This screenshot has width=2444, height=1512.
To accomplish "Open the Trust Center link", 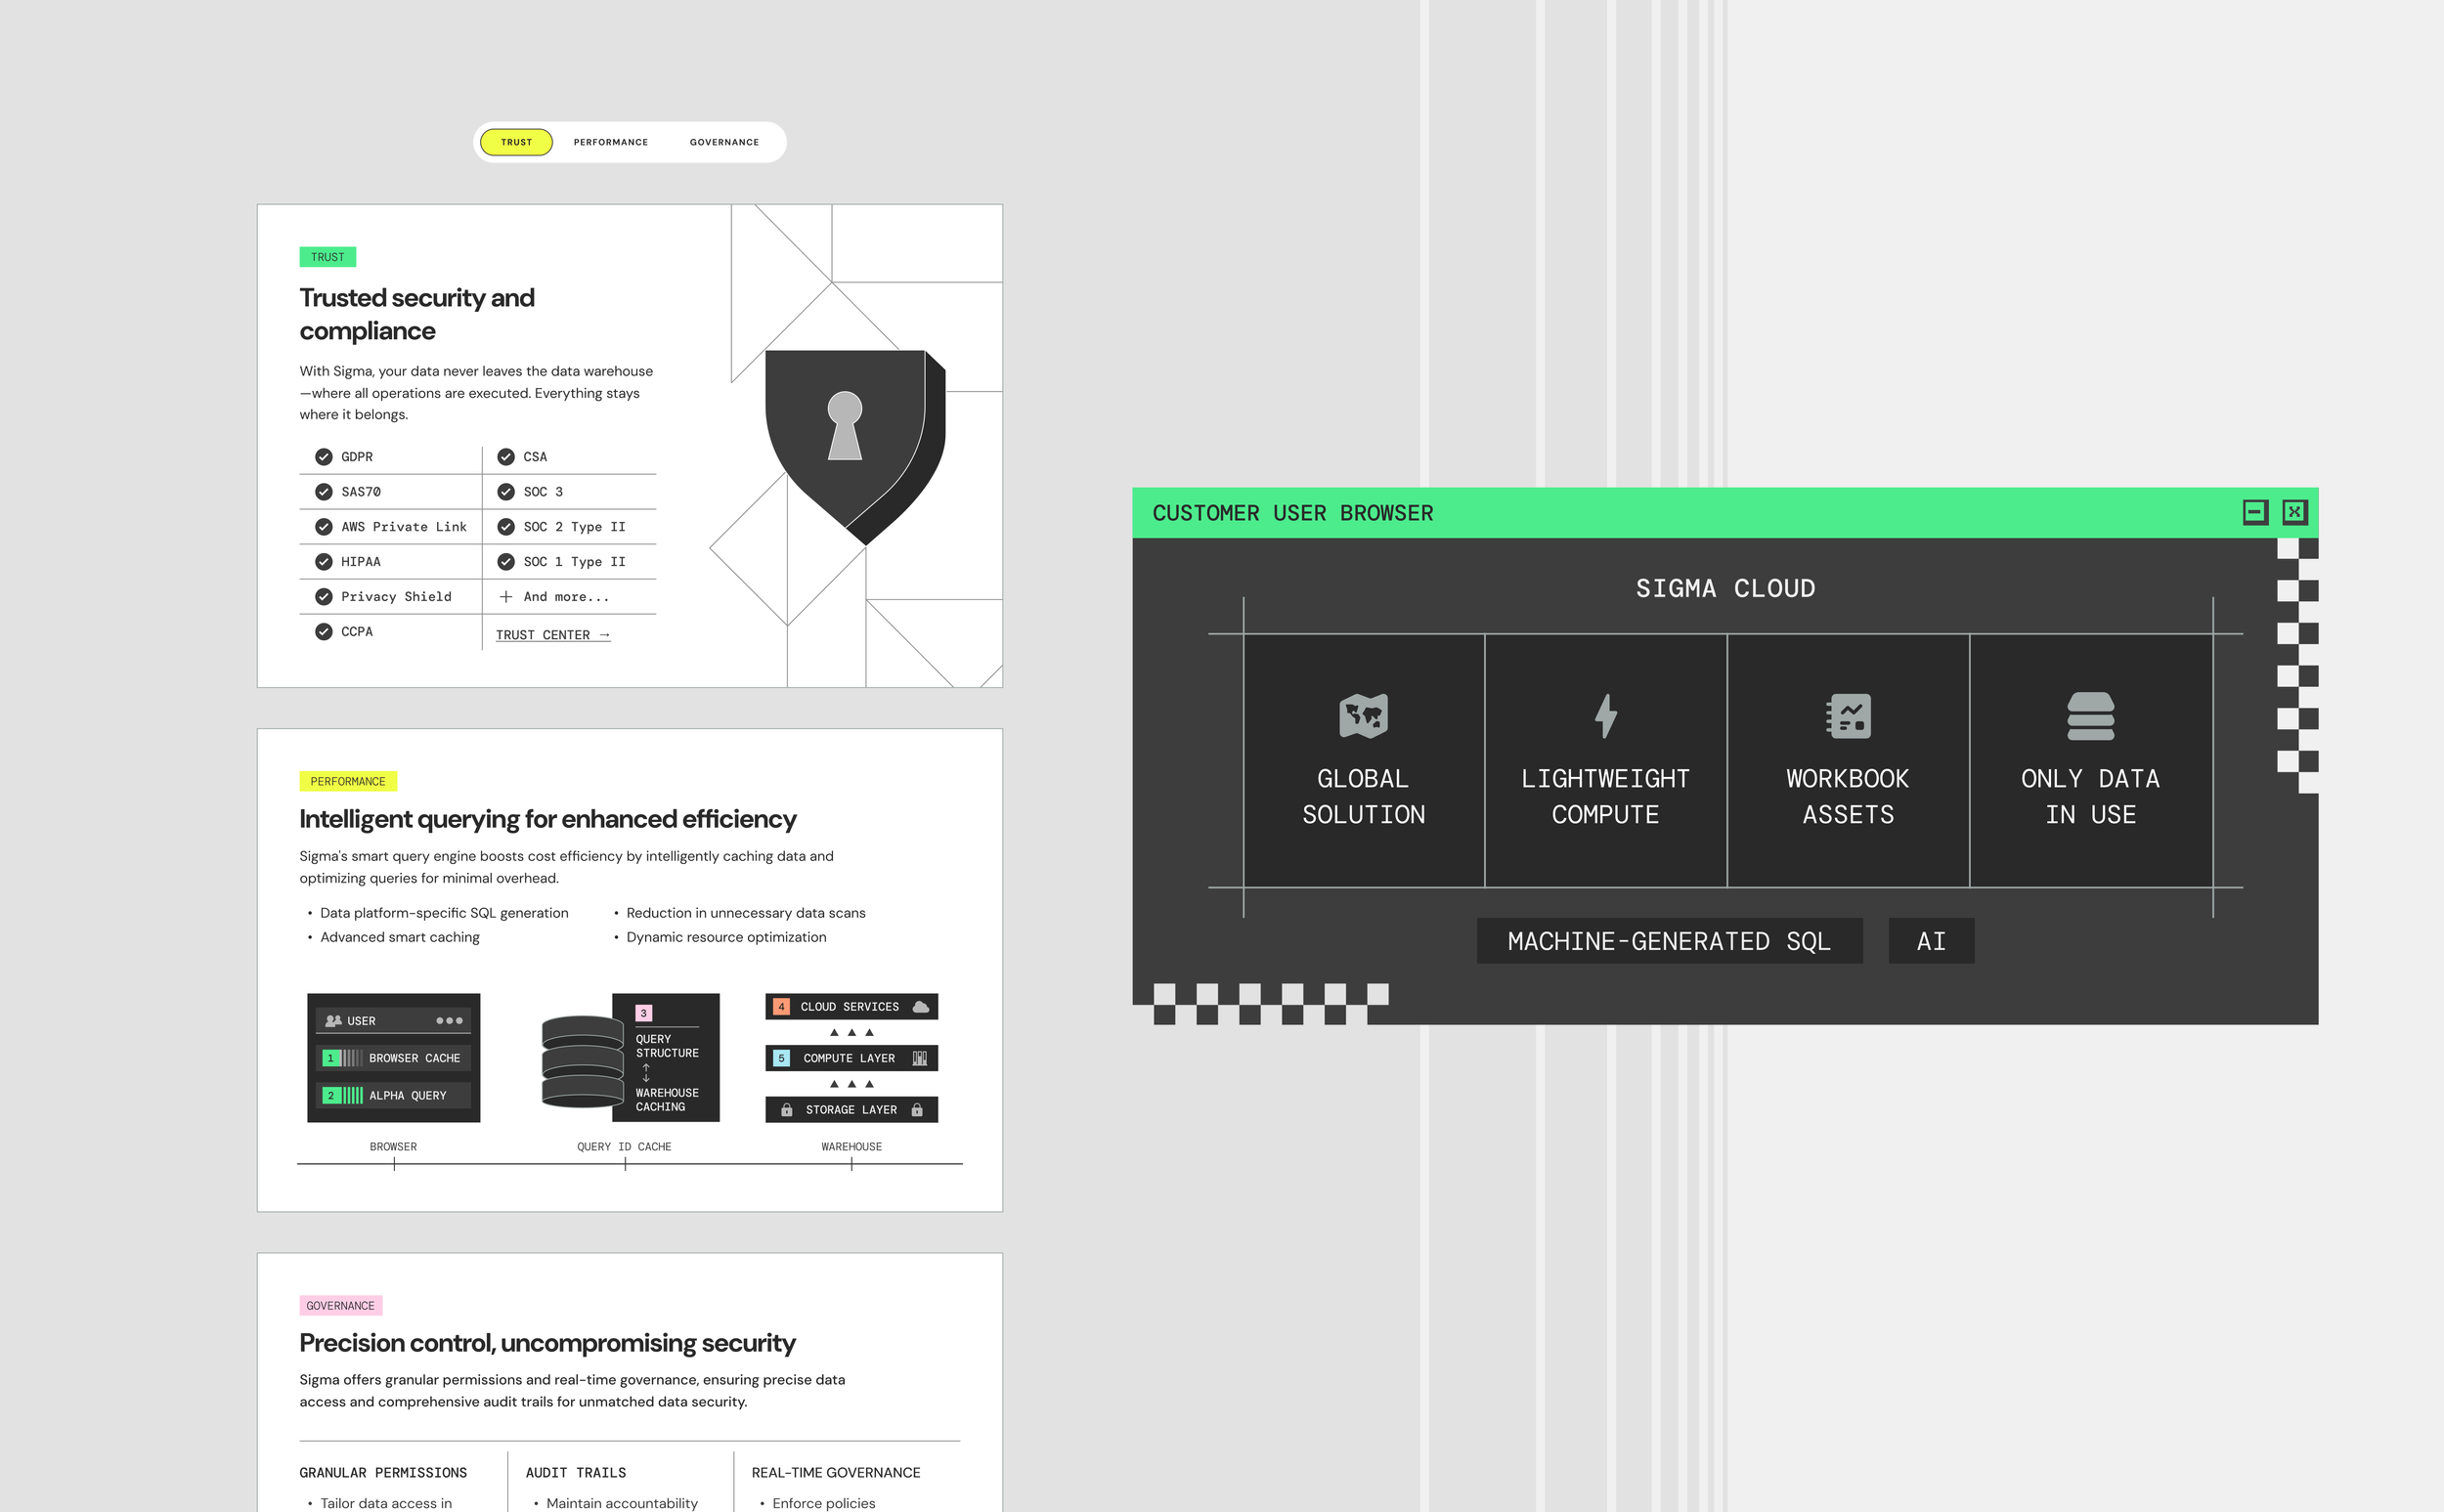I will pyautogui.click(x=552, y=635).
